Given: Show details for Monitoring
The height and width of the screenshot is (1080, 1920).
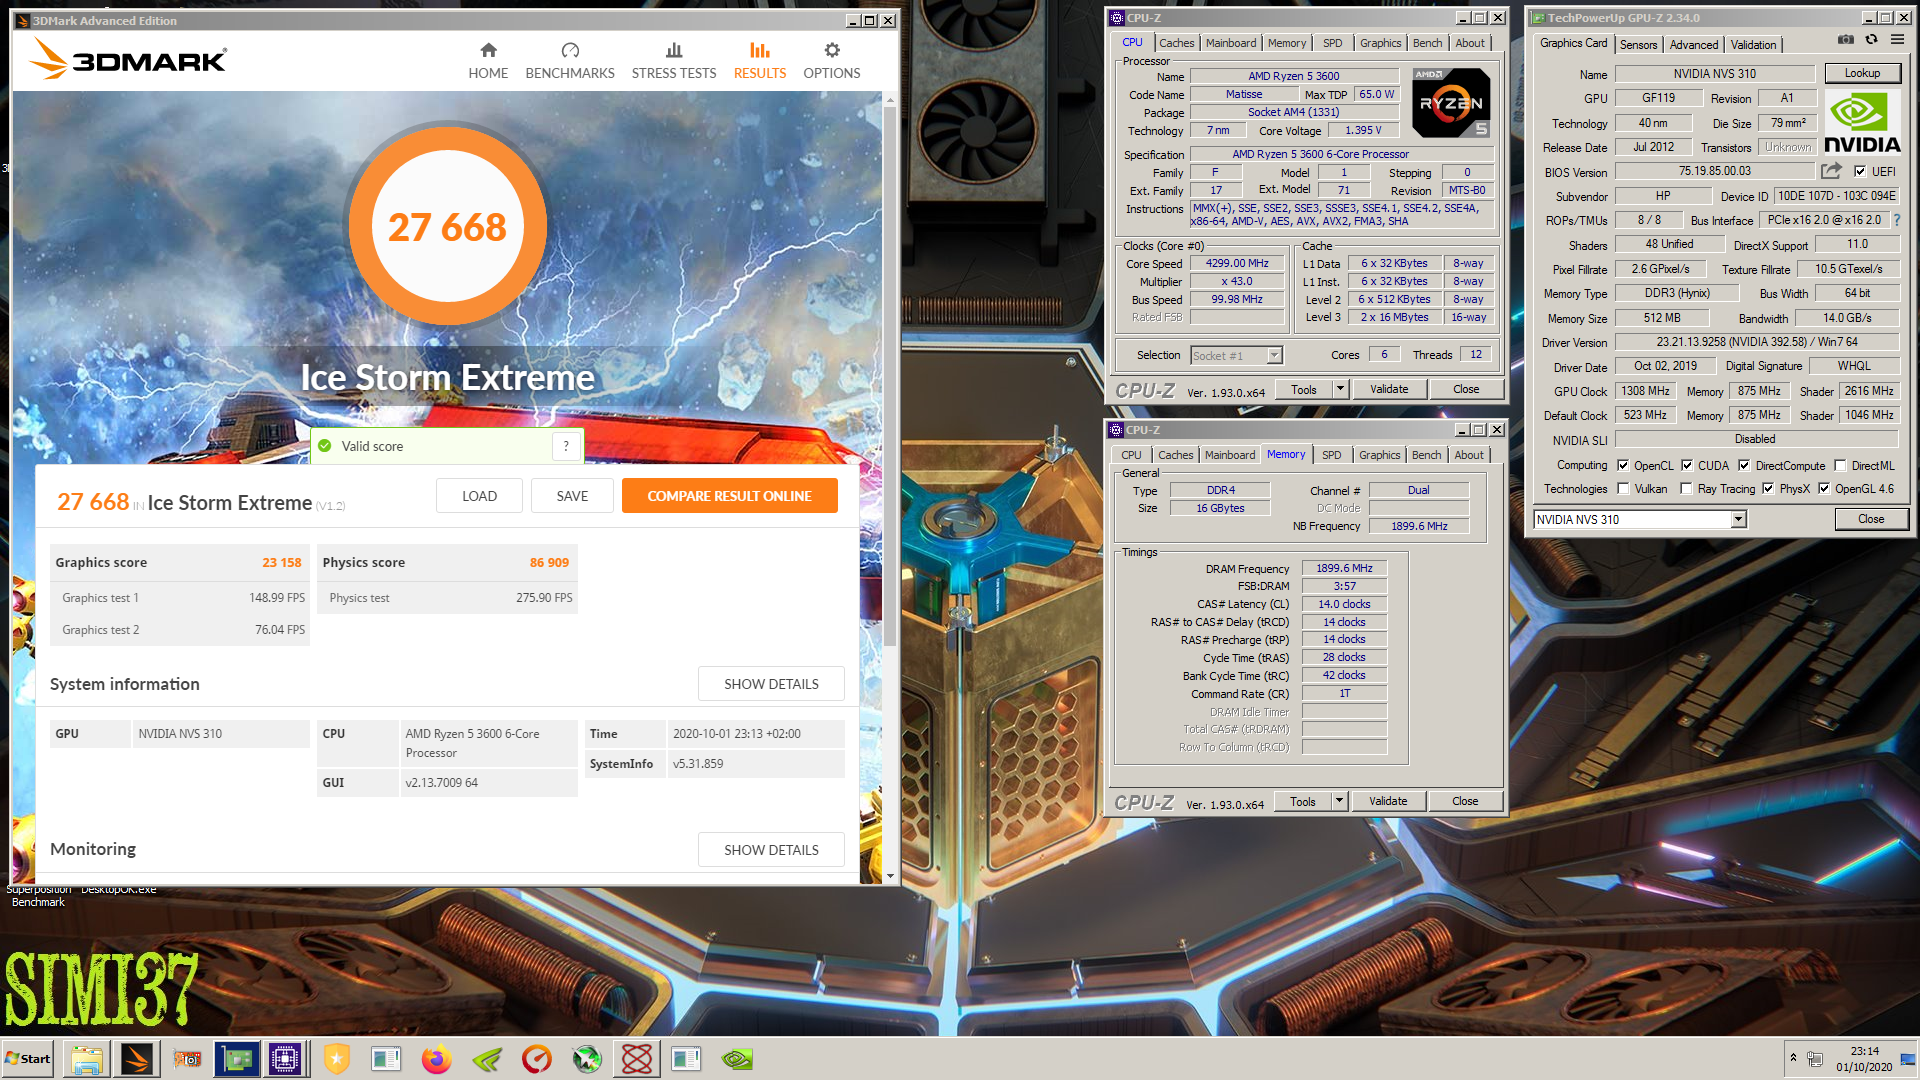Looking at the screenshot, I should pyautogui.click(x=771, y=850).
